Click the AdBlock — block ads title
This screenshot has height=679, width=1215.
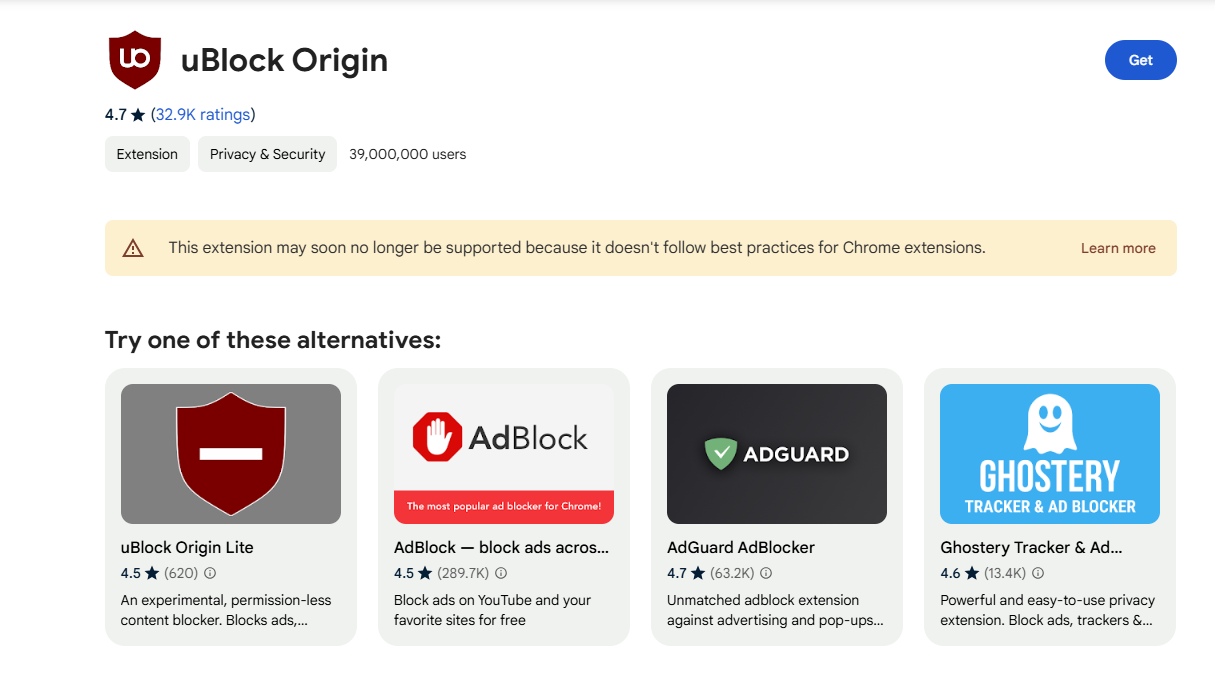pyautogui.click(x=501, y=547)
